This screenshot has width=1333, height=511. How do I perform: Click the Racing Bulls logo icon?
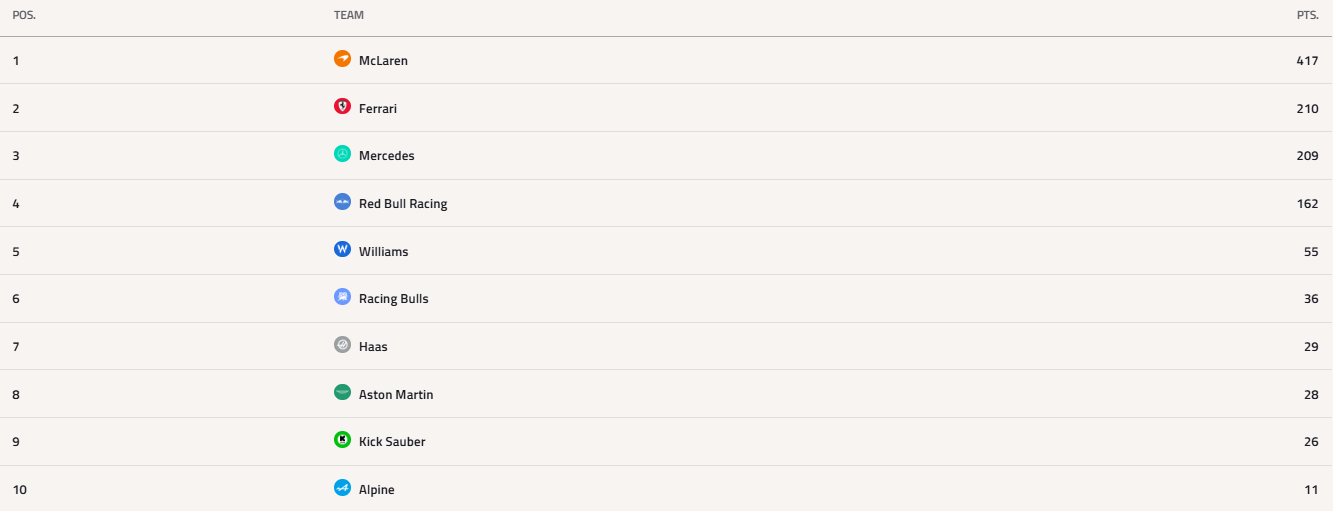tap(342, 297)
